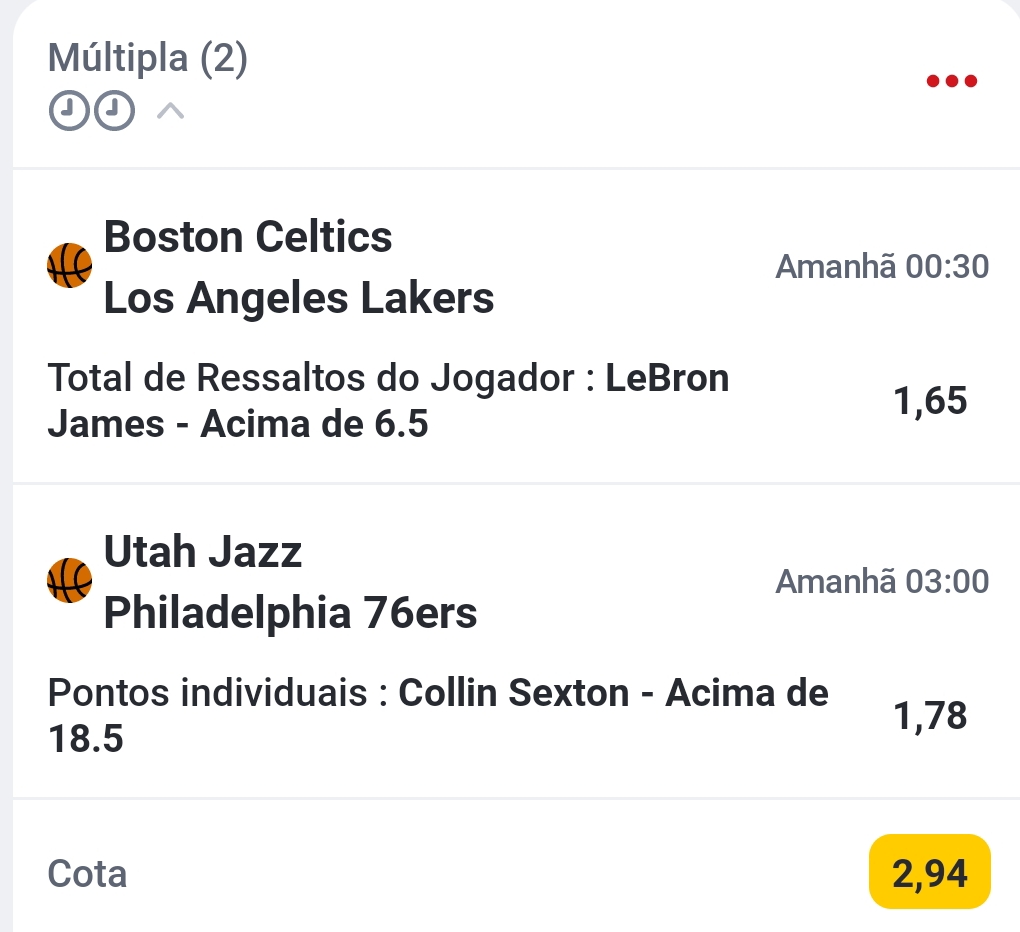Select the Múltipla (2) header title
The height and width of the screenshot is (932, 1020).
point(148,59)
